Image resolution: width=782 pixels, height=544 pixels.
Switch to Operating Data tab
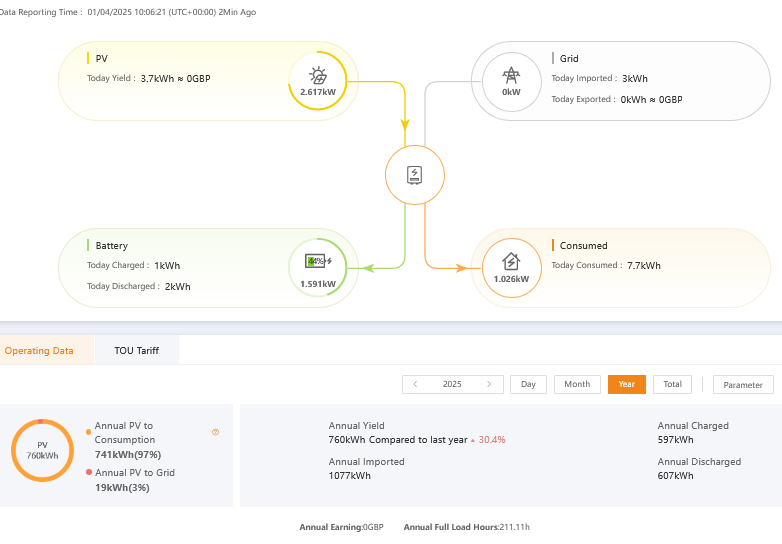click(39, 351)
